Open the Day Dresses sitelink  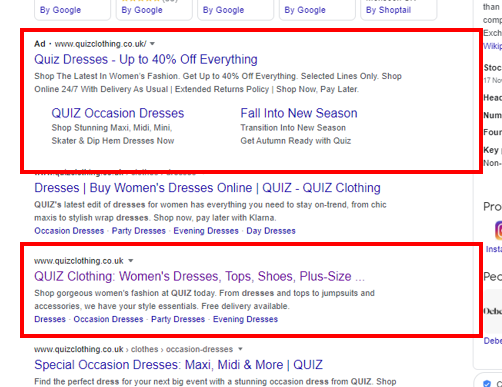click(x=271, y=231)
